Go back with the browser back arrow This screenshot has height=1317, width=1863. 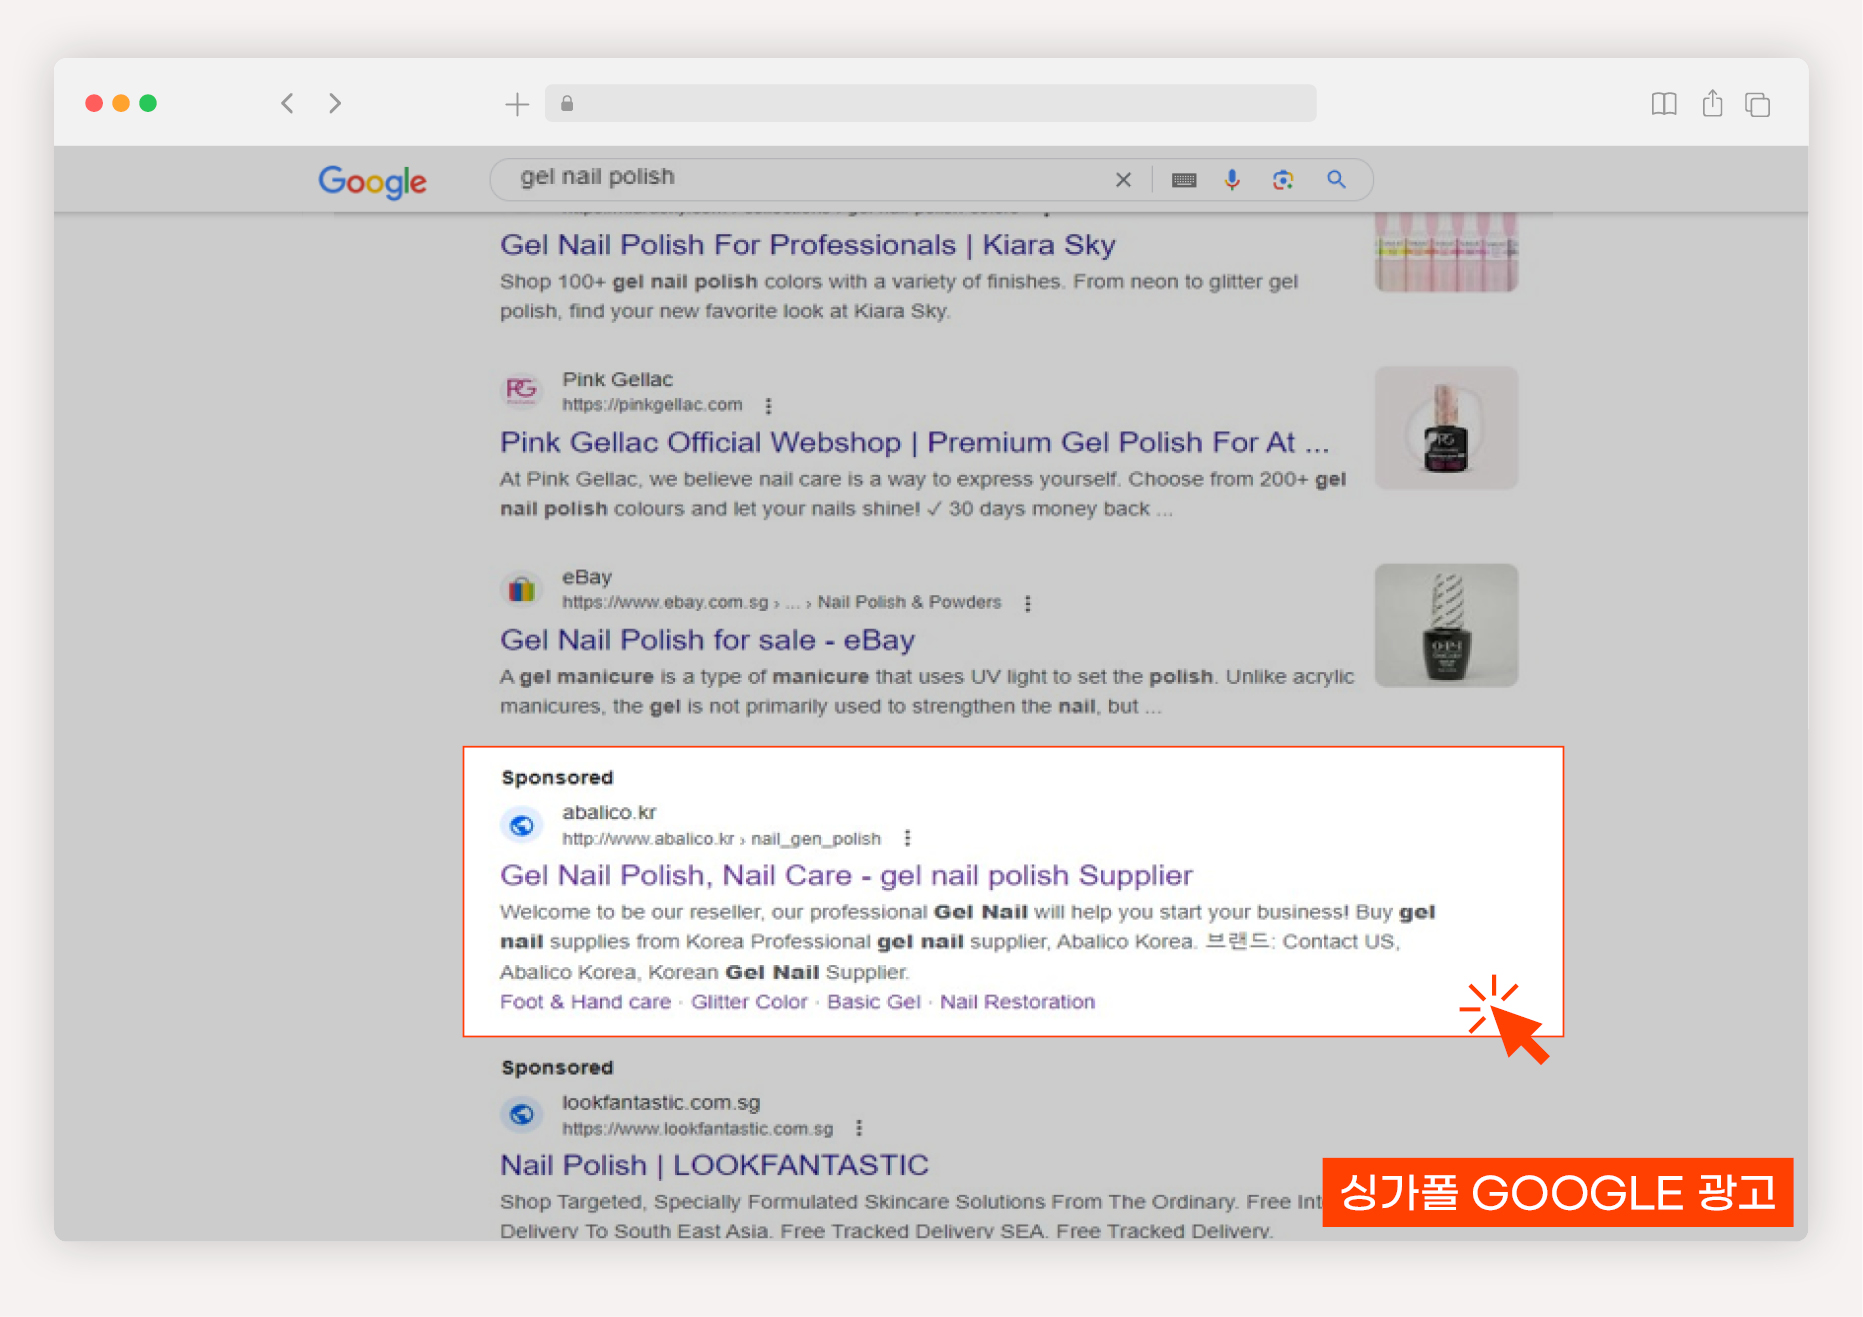[x=287, y=103]
